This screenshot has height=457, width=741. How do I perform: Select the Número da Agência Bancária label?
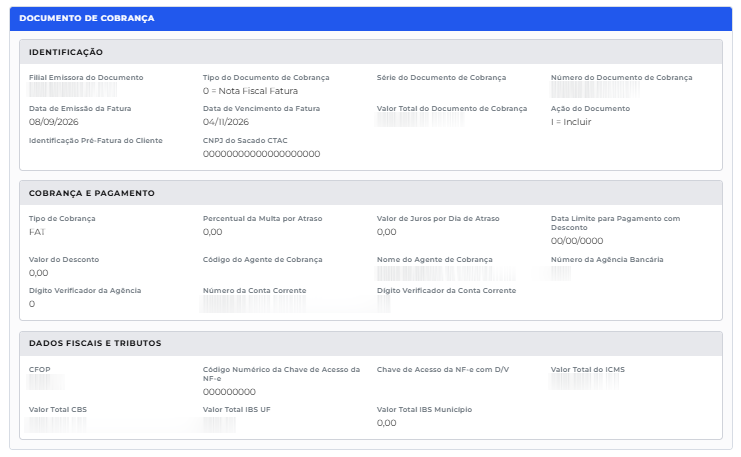click(x=607, y=260)
